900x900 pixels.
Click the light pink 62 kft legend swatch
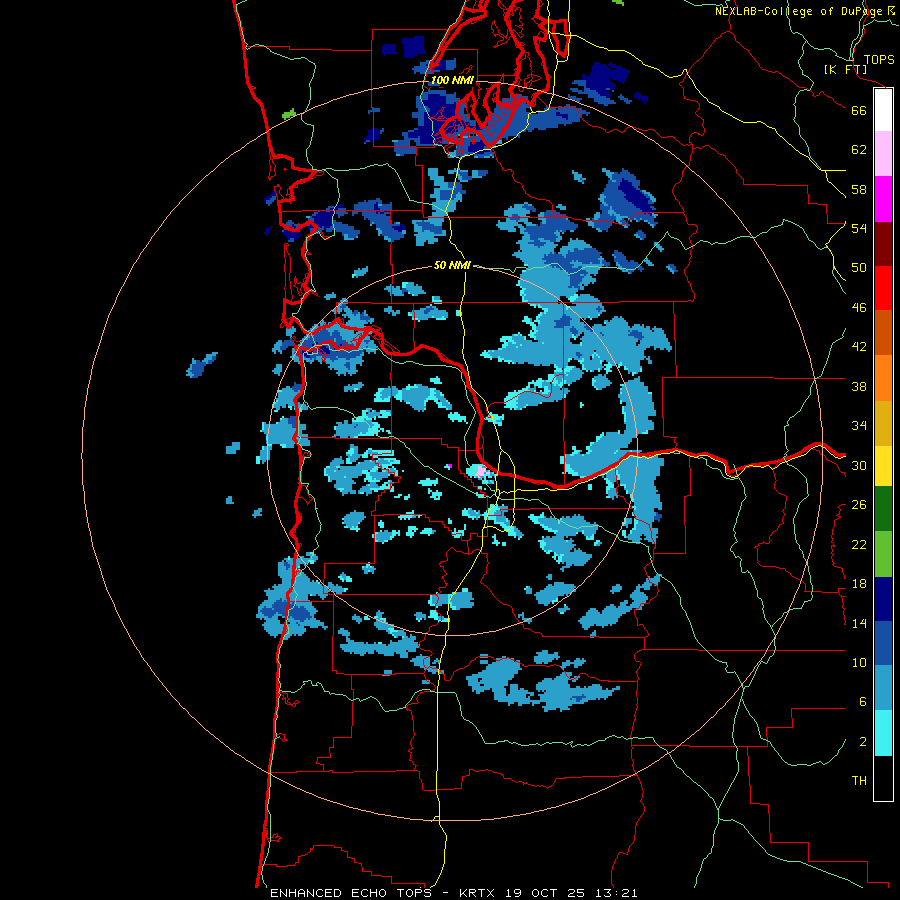coord(883,154)
